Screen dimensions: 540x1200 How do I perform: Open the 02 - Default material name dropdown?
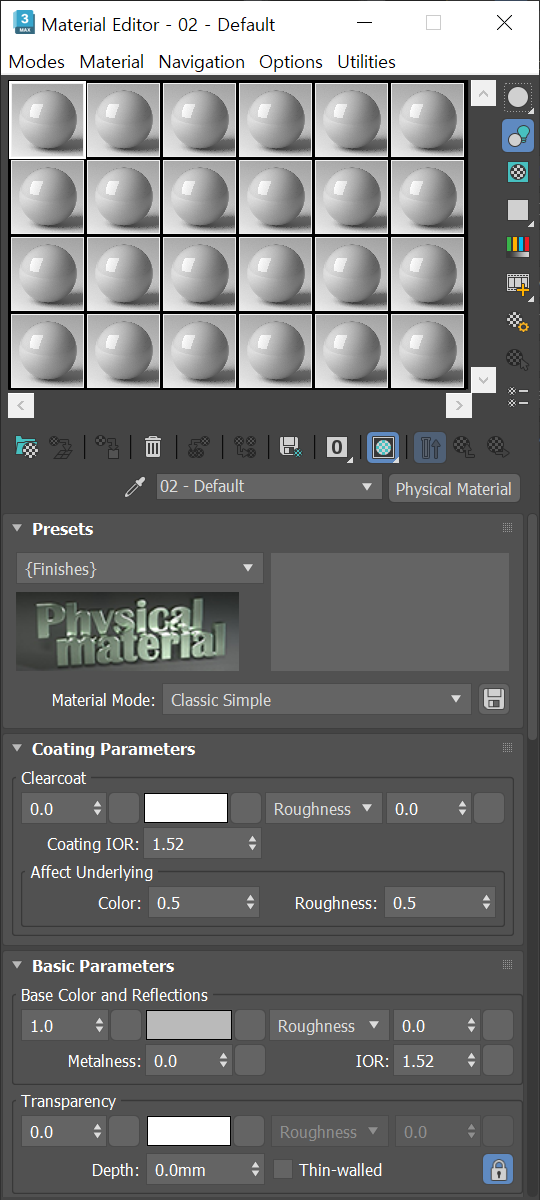(x=269, y=487)
